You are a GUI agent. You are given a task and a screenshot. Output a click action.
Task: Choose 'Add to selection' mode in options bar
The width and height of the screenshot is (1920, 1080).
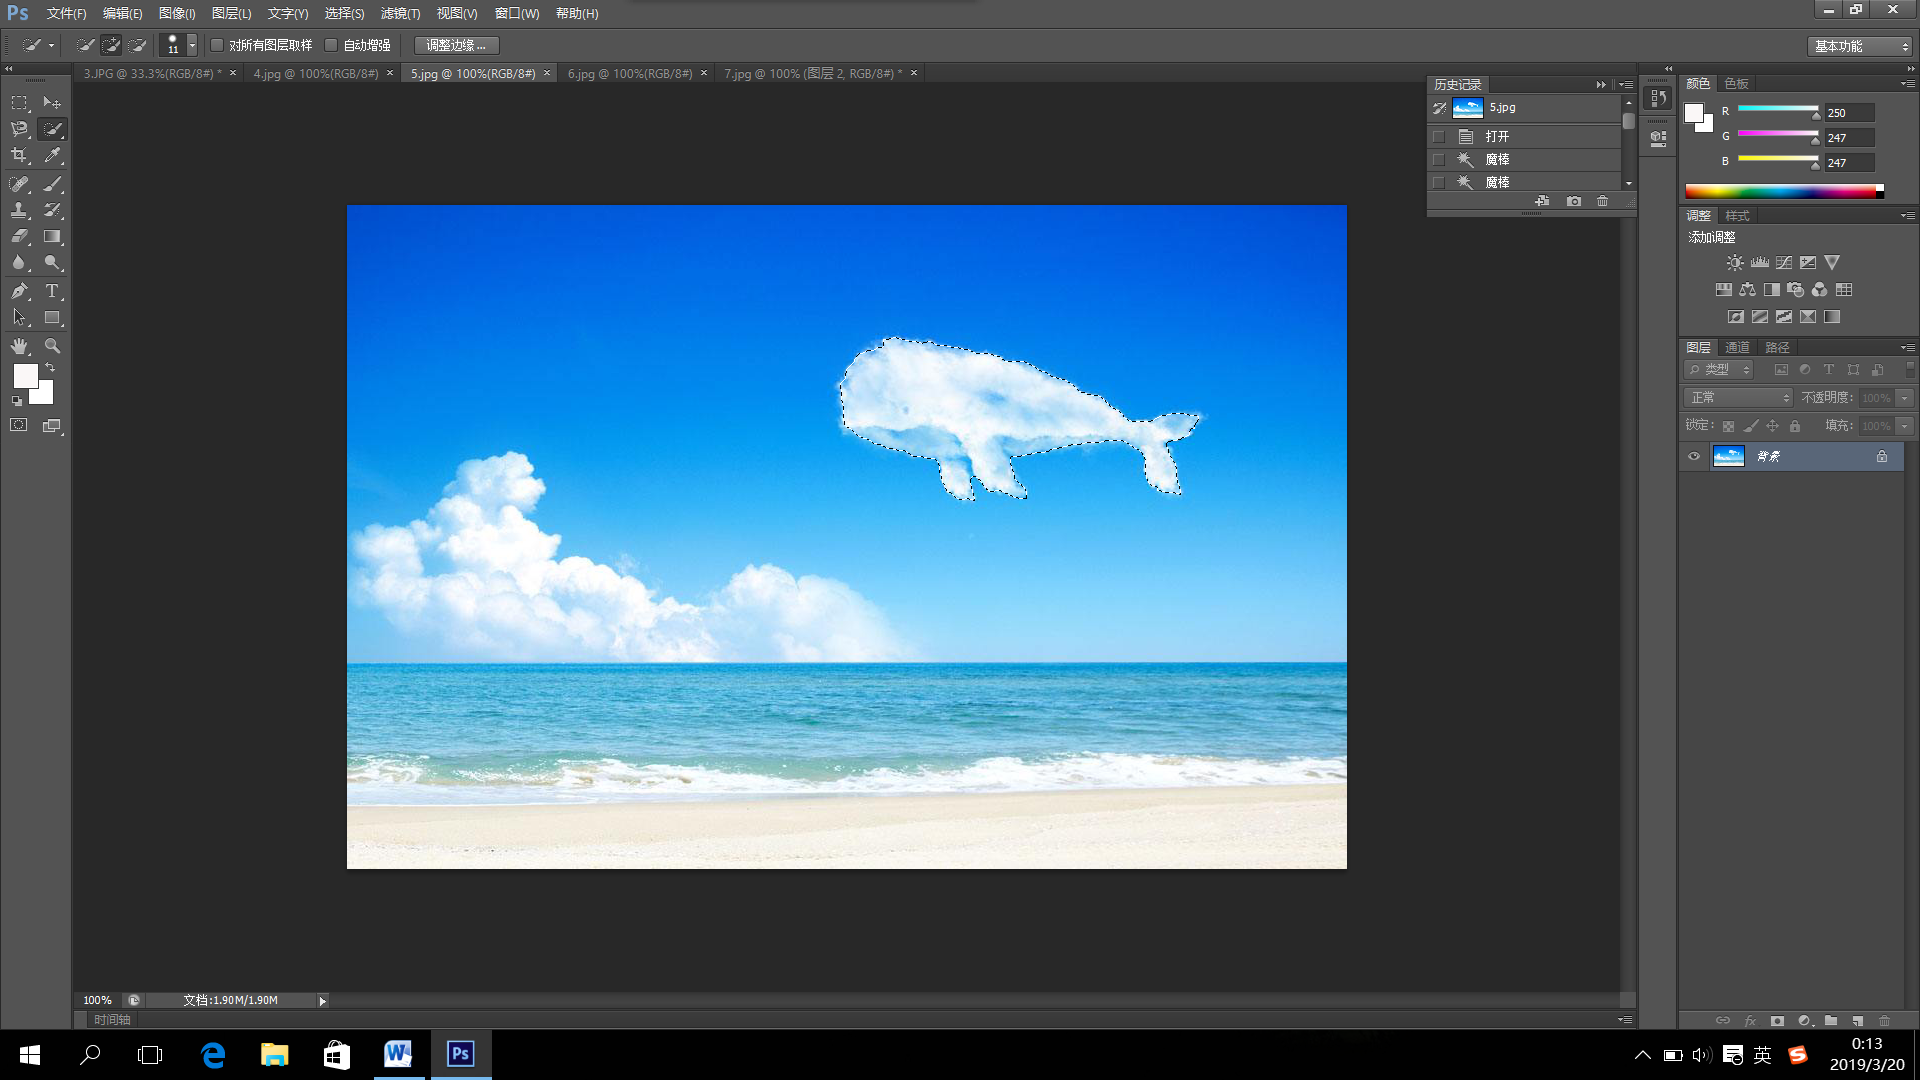(x=112, y=45)
